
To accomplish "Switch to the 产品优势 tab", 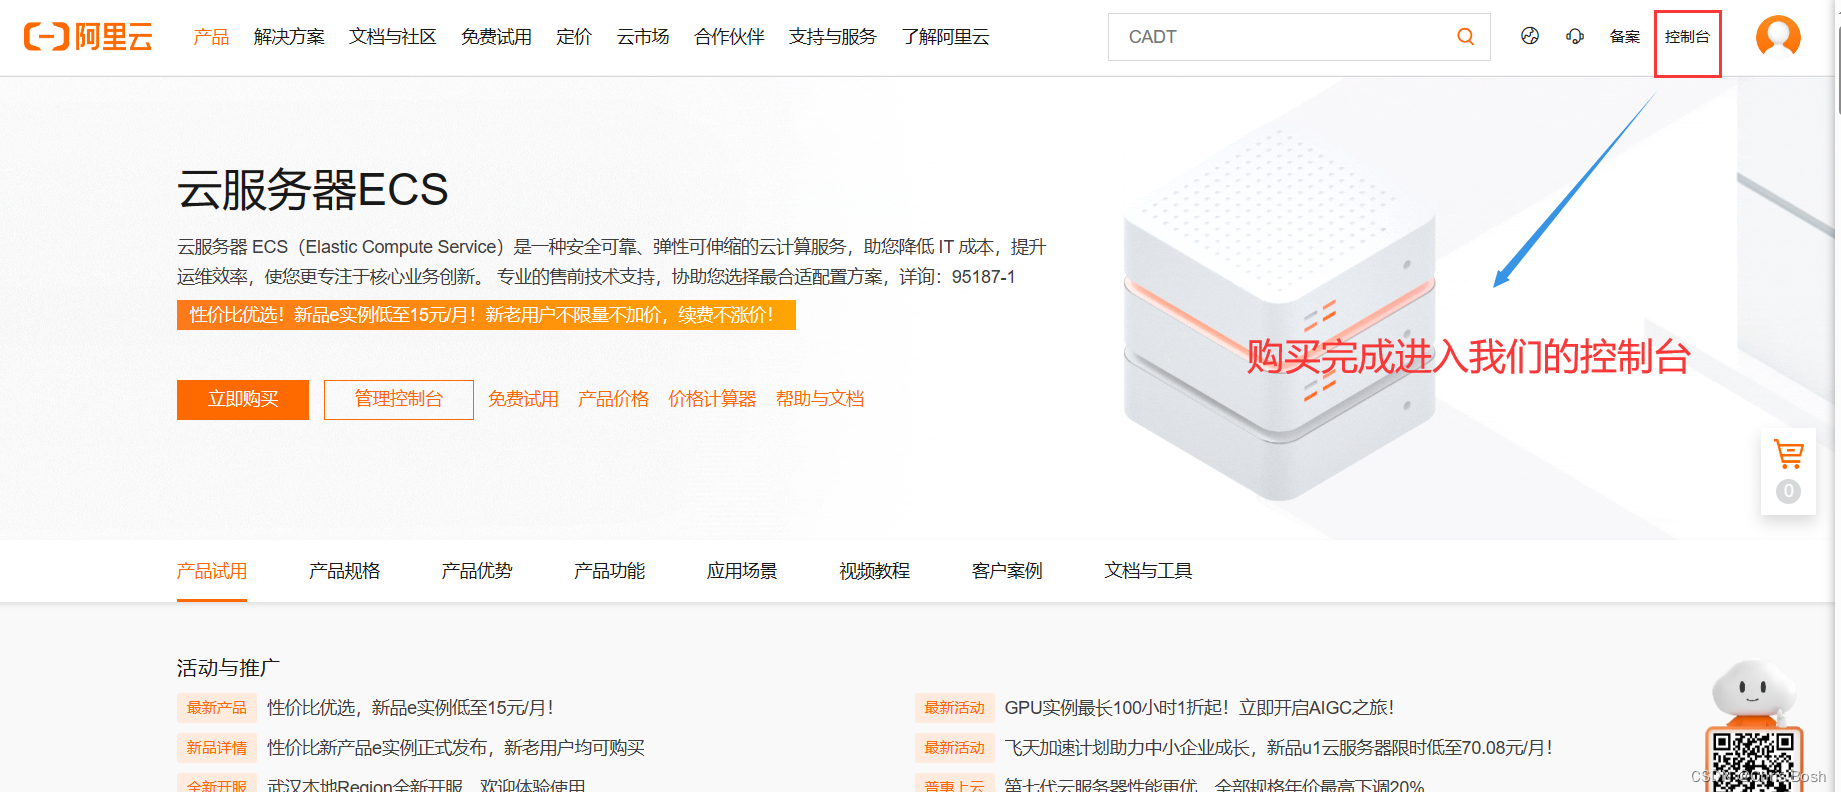I will (477, 571).
